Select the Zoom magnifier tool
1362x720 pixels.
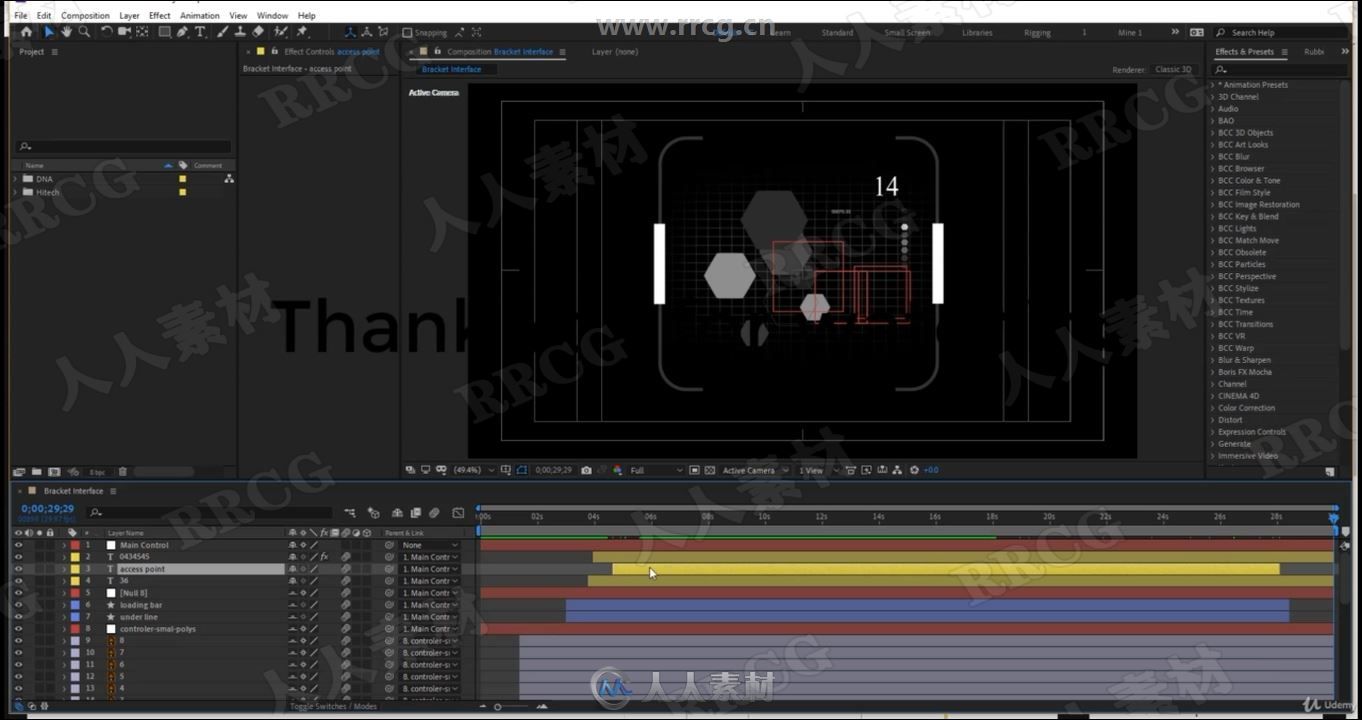pyautogui.click(x=84, y=32)
